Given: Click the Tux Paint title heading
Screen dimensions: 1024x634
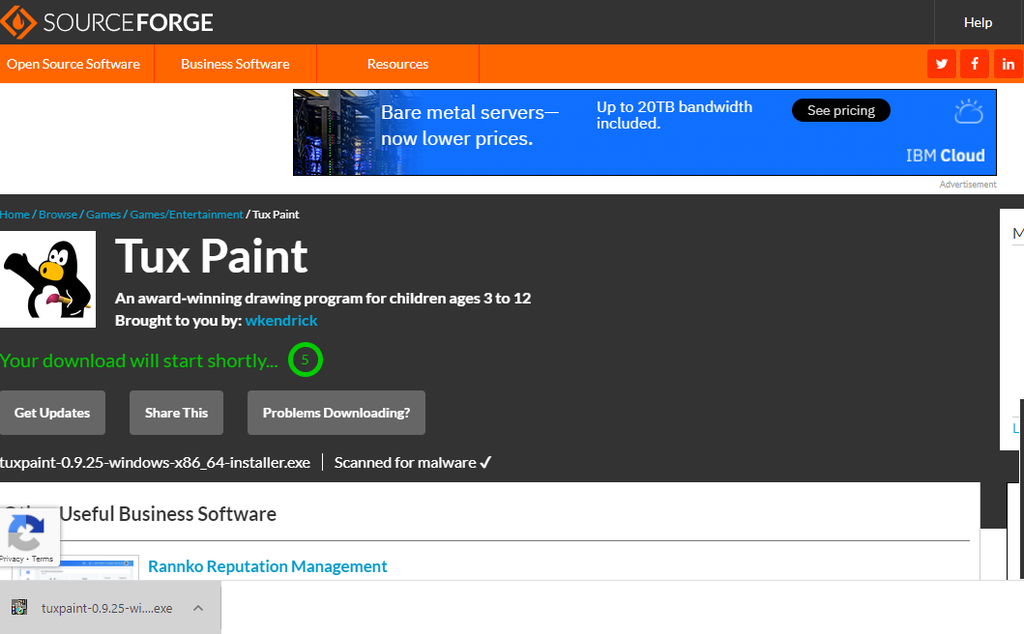Looking at the screenshot, I should click(x=212, y=256).
